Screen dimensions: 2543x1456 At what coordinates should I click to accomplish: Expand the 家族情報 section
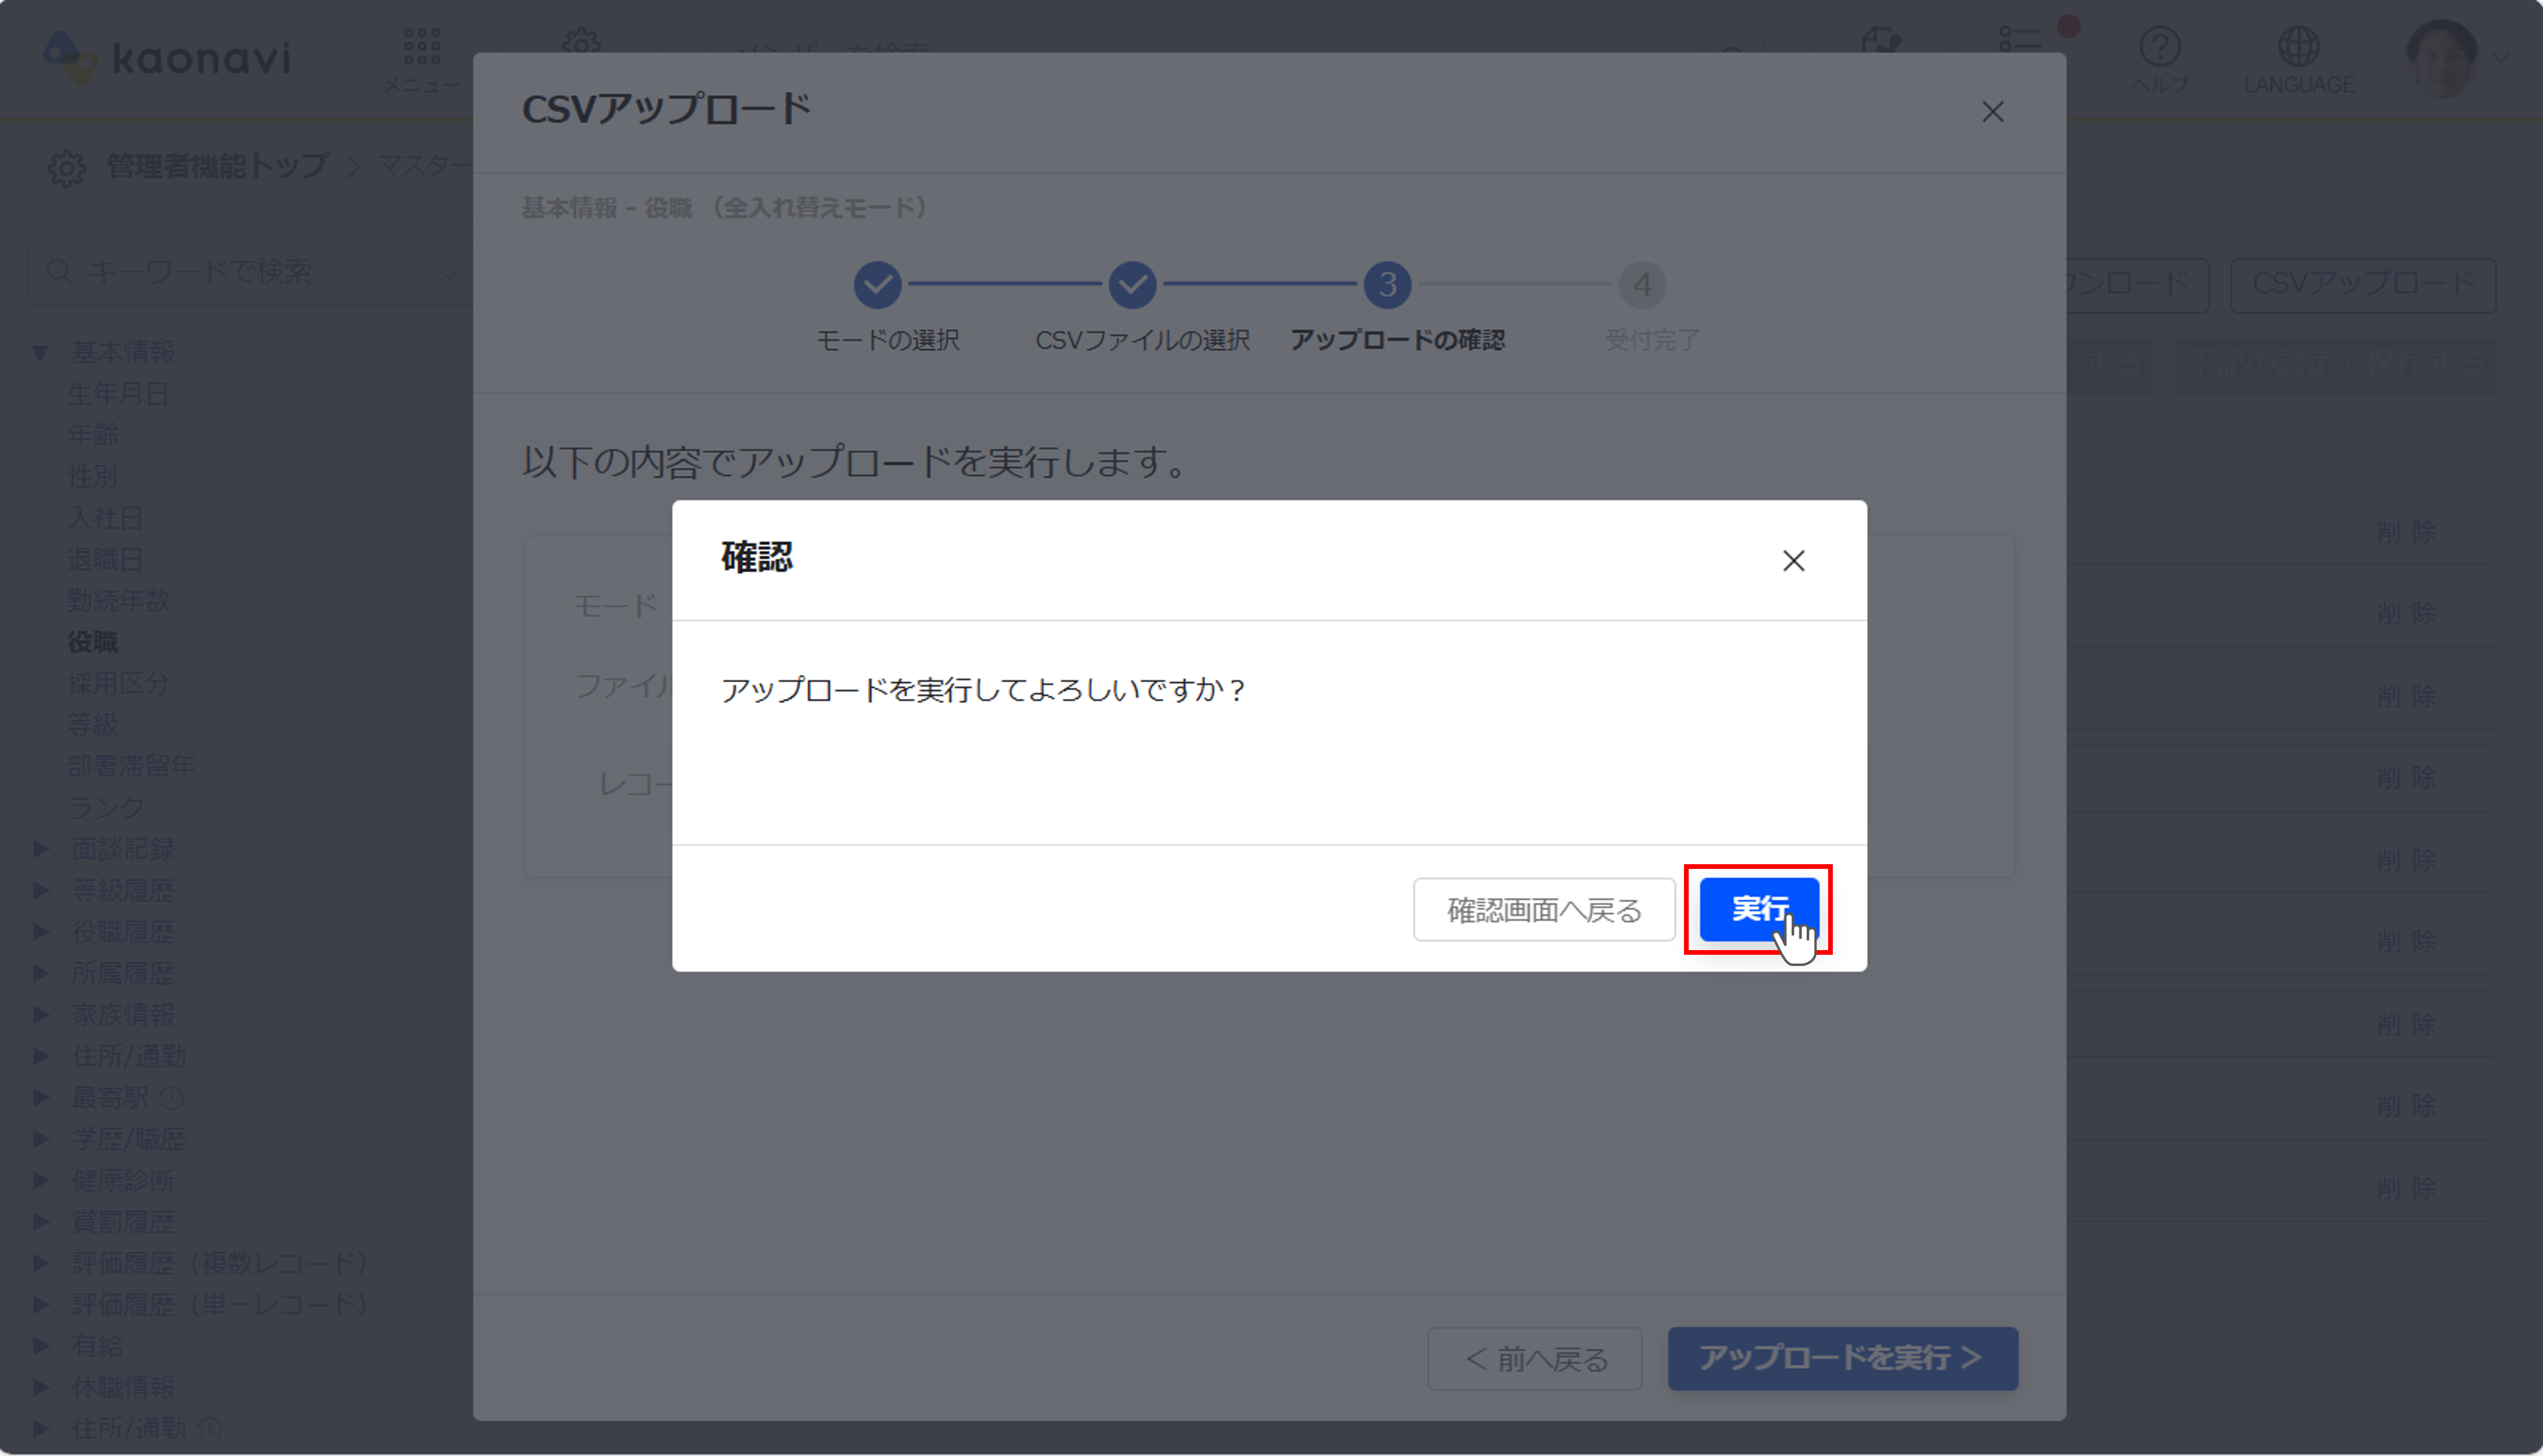(42, 1014)
